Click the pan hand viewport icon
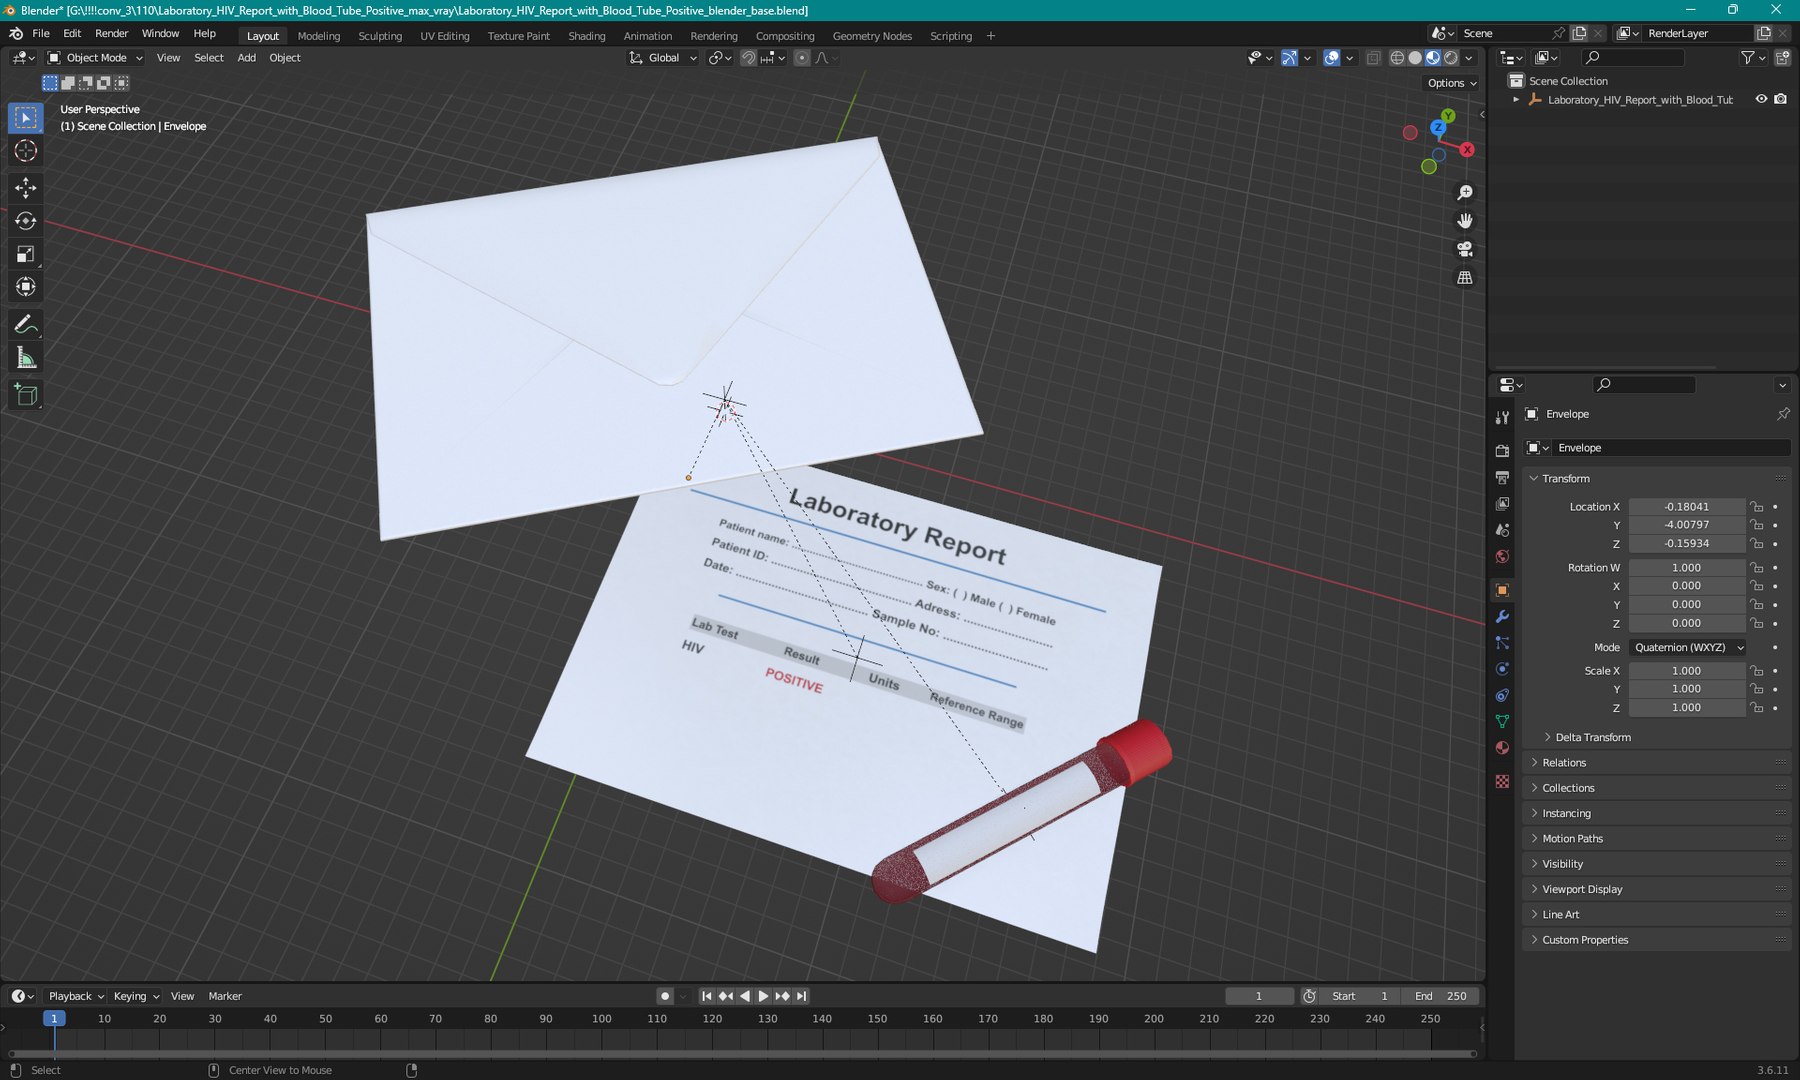Viewport: 1800px width, 1080px height. click(x=1465, y=221)
